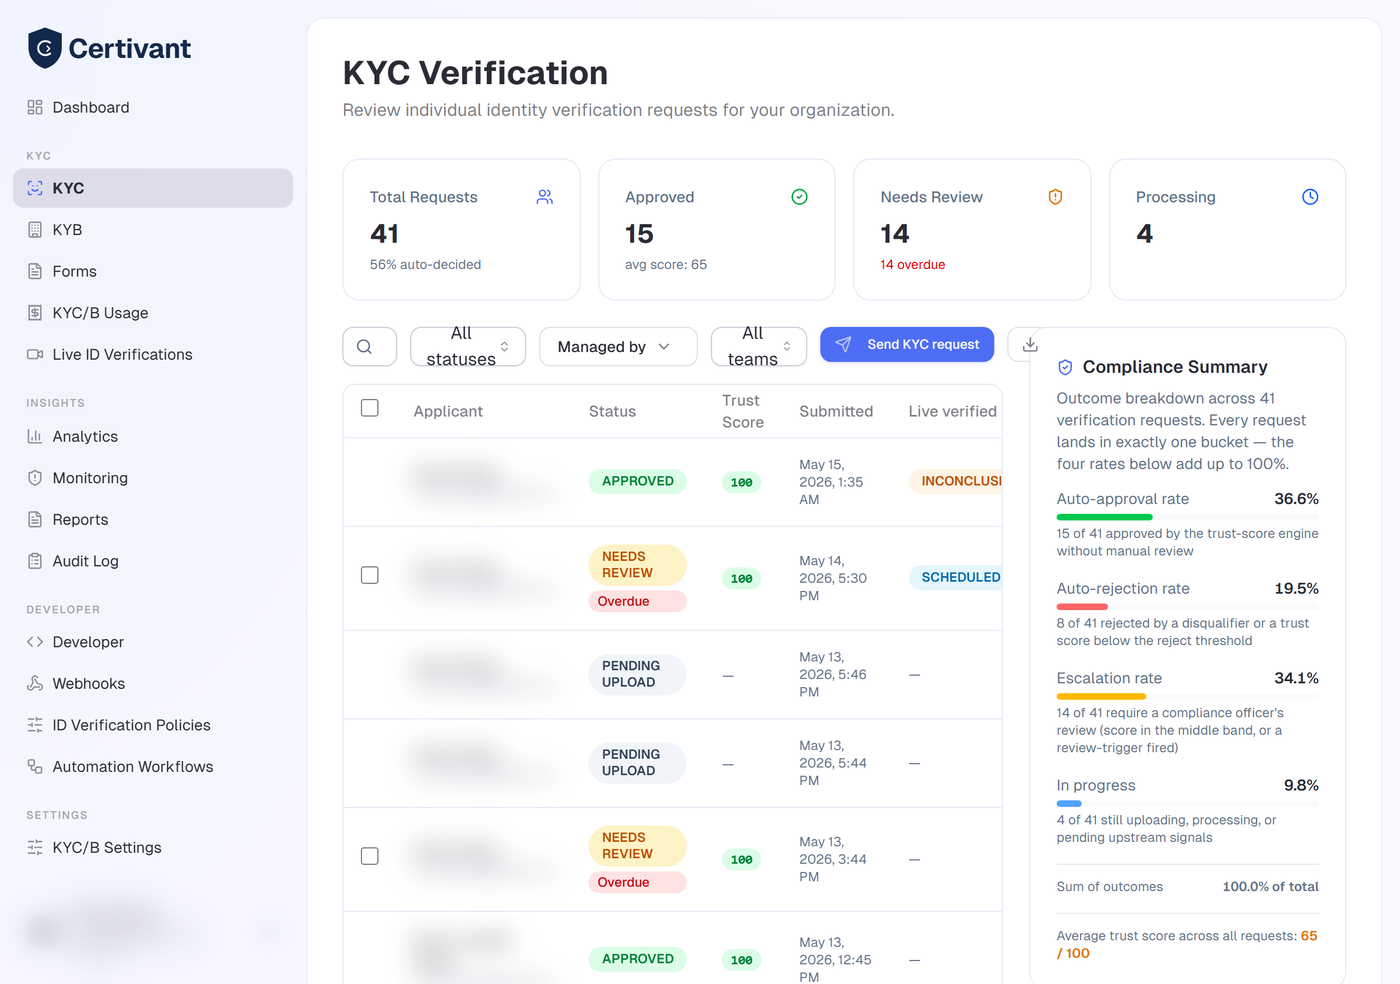Select KYC in the sidebar
Viewport: 1400px width, 984px height.
point(153,188)
